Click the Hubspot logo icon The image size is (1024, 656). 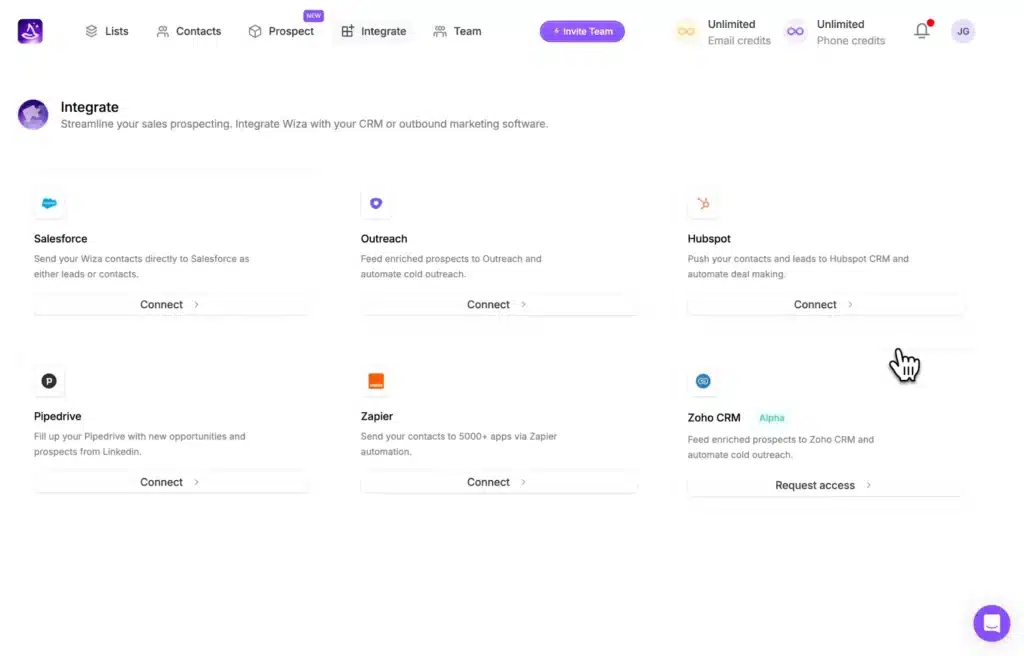(x=703, y=203)
